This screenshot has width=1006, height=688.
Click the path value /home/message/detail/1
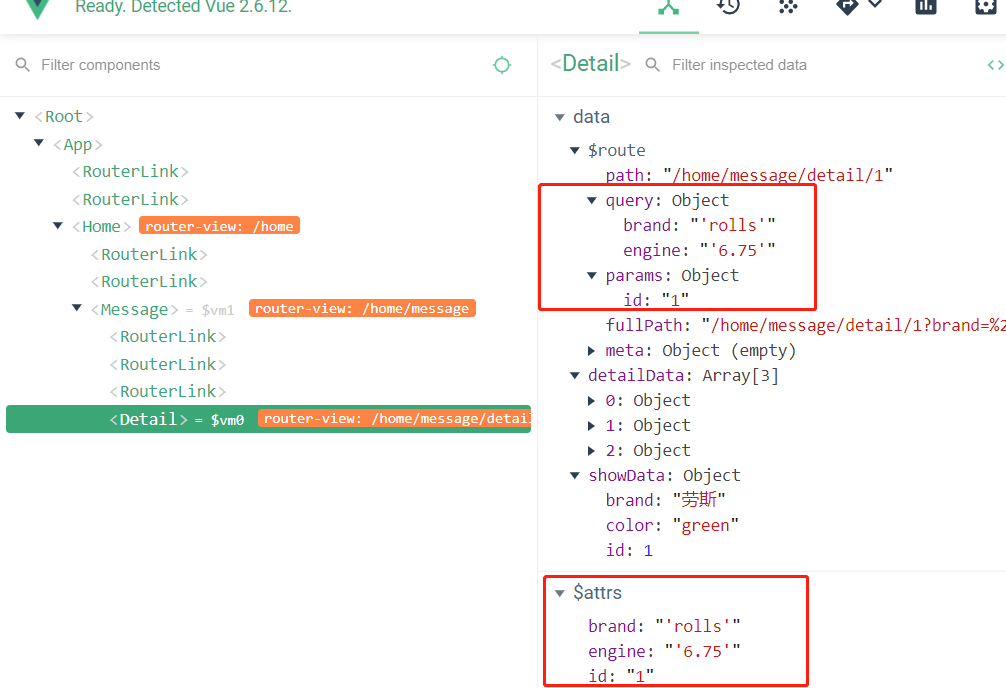[778, 175]
